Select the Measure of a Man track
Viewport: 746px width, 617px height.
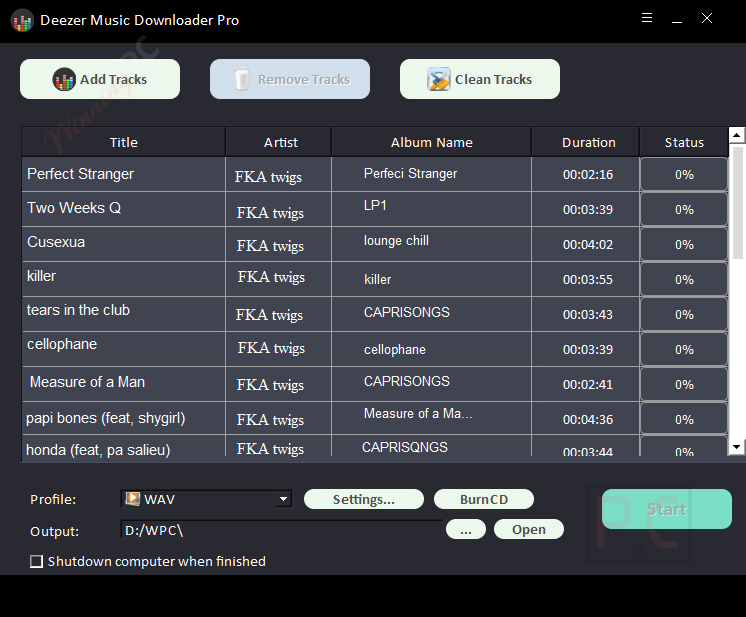point(88,382)
